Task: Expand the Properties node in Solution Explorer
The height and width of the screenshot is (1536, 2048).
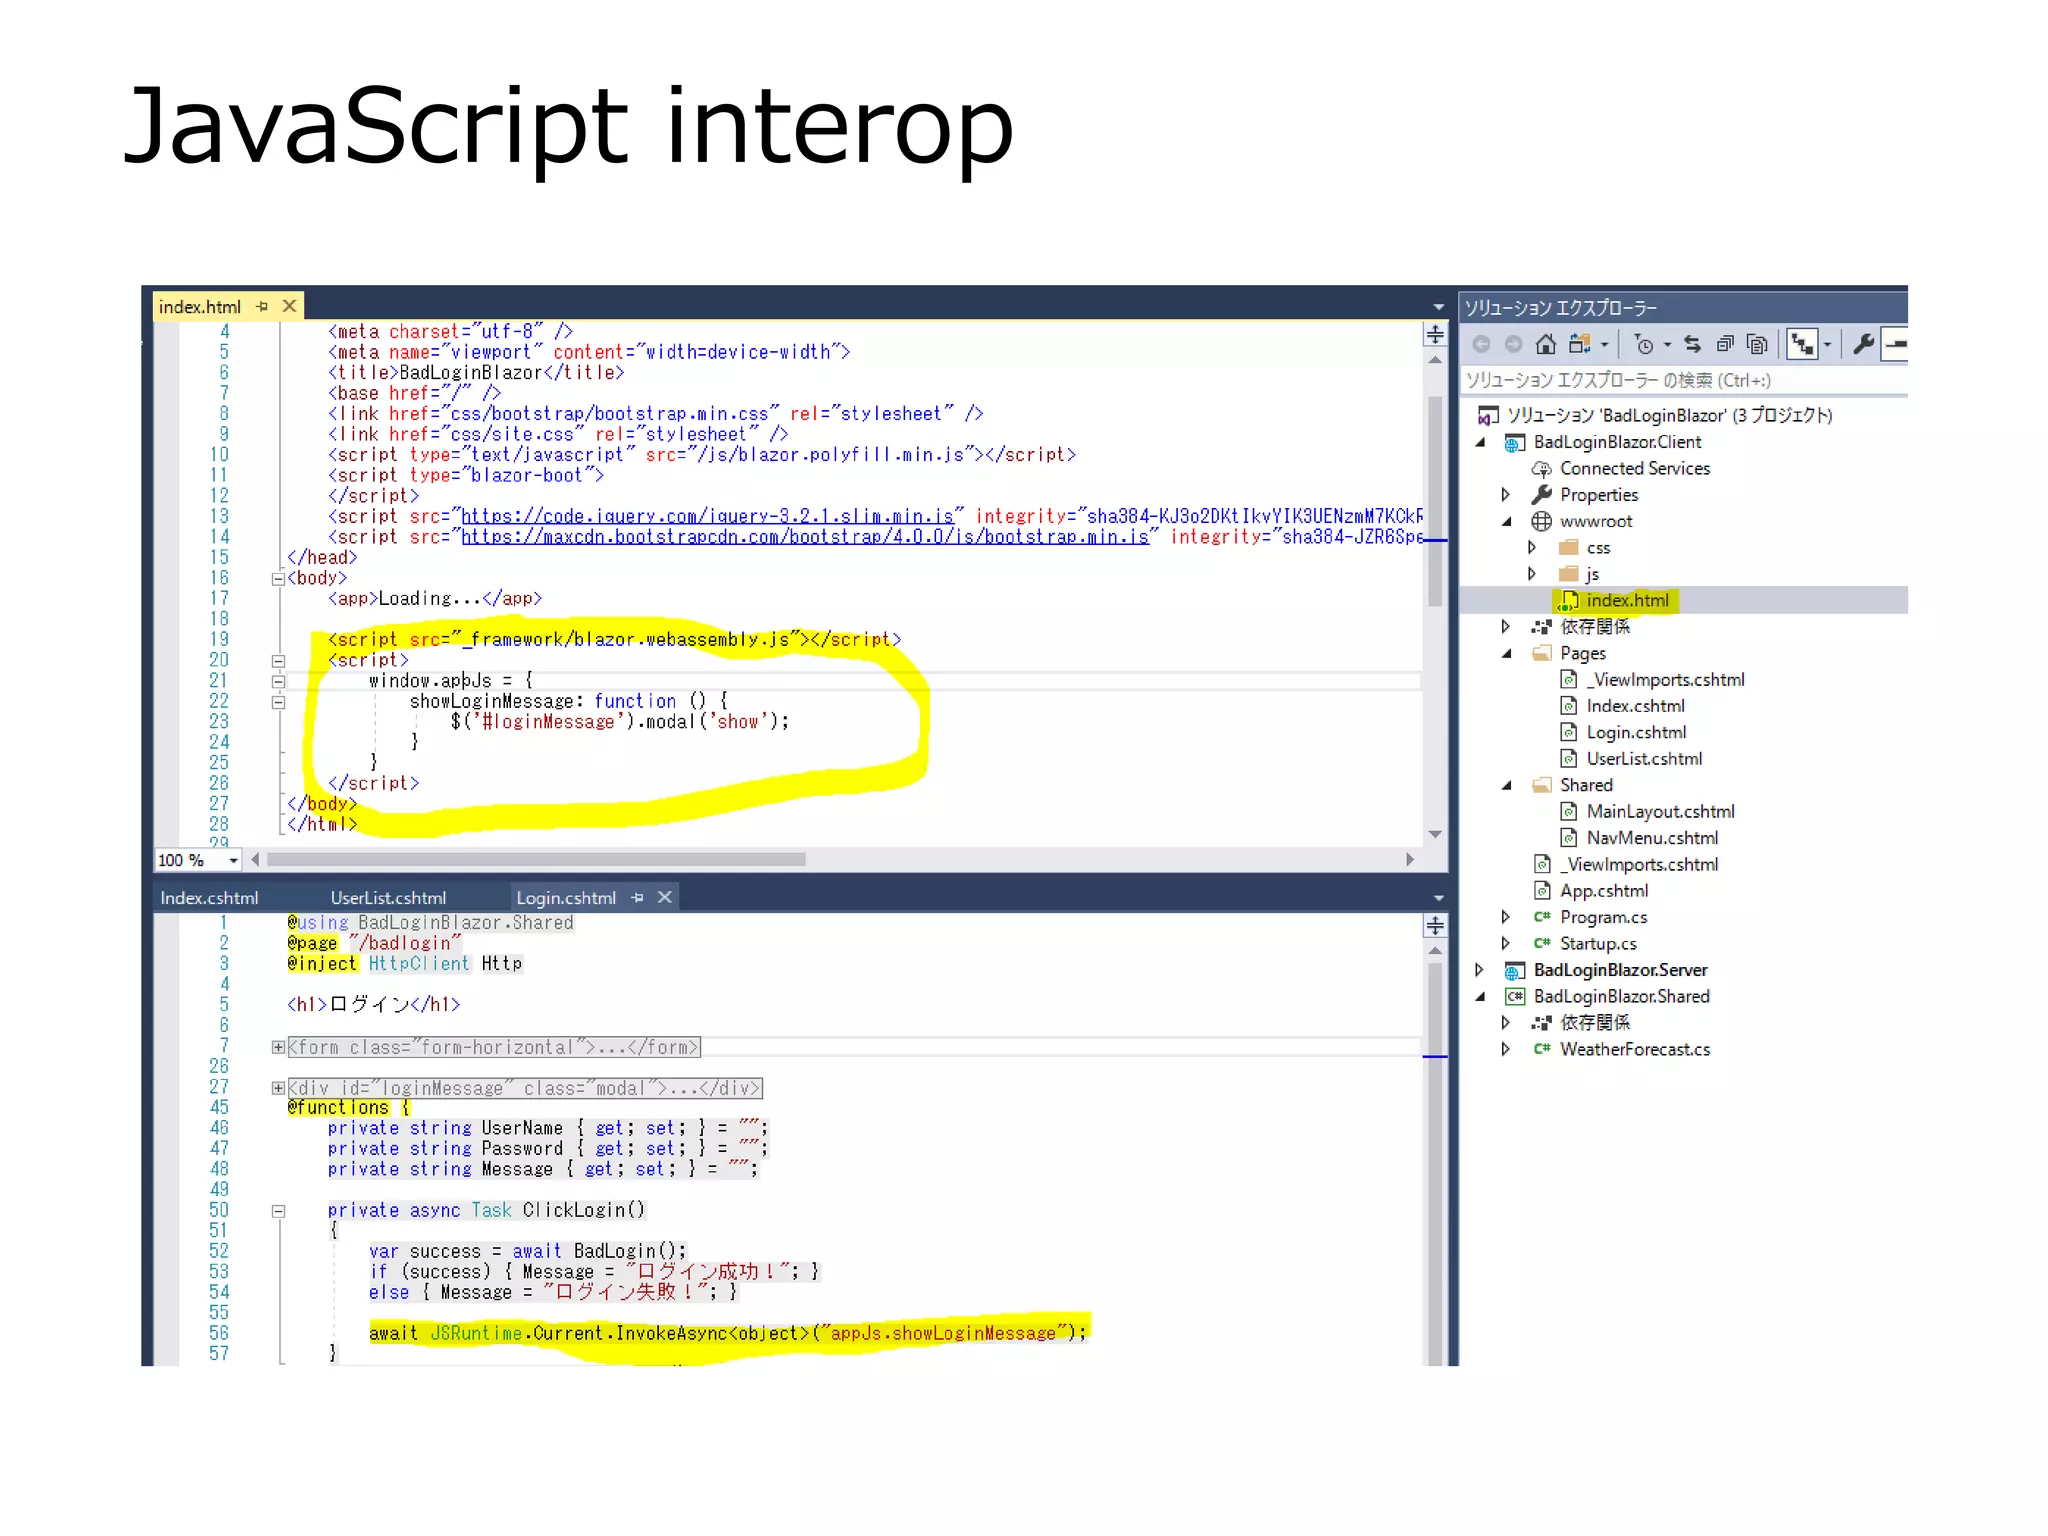Action: 1505,494
